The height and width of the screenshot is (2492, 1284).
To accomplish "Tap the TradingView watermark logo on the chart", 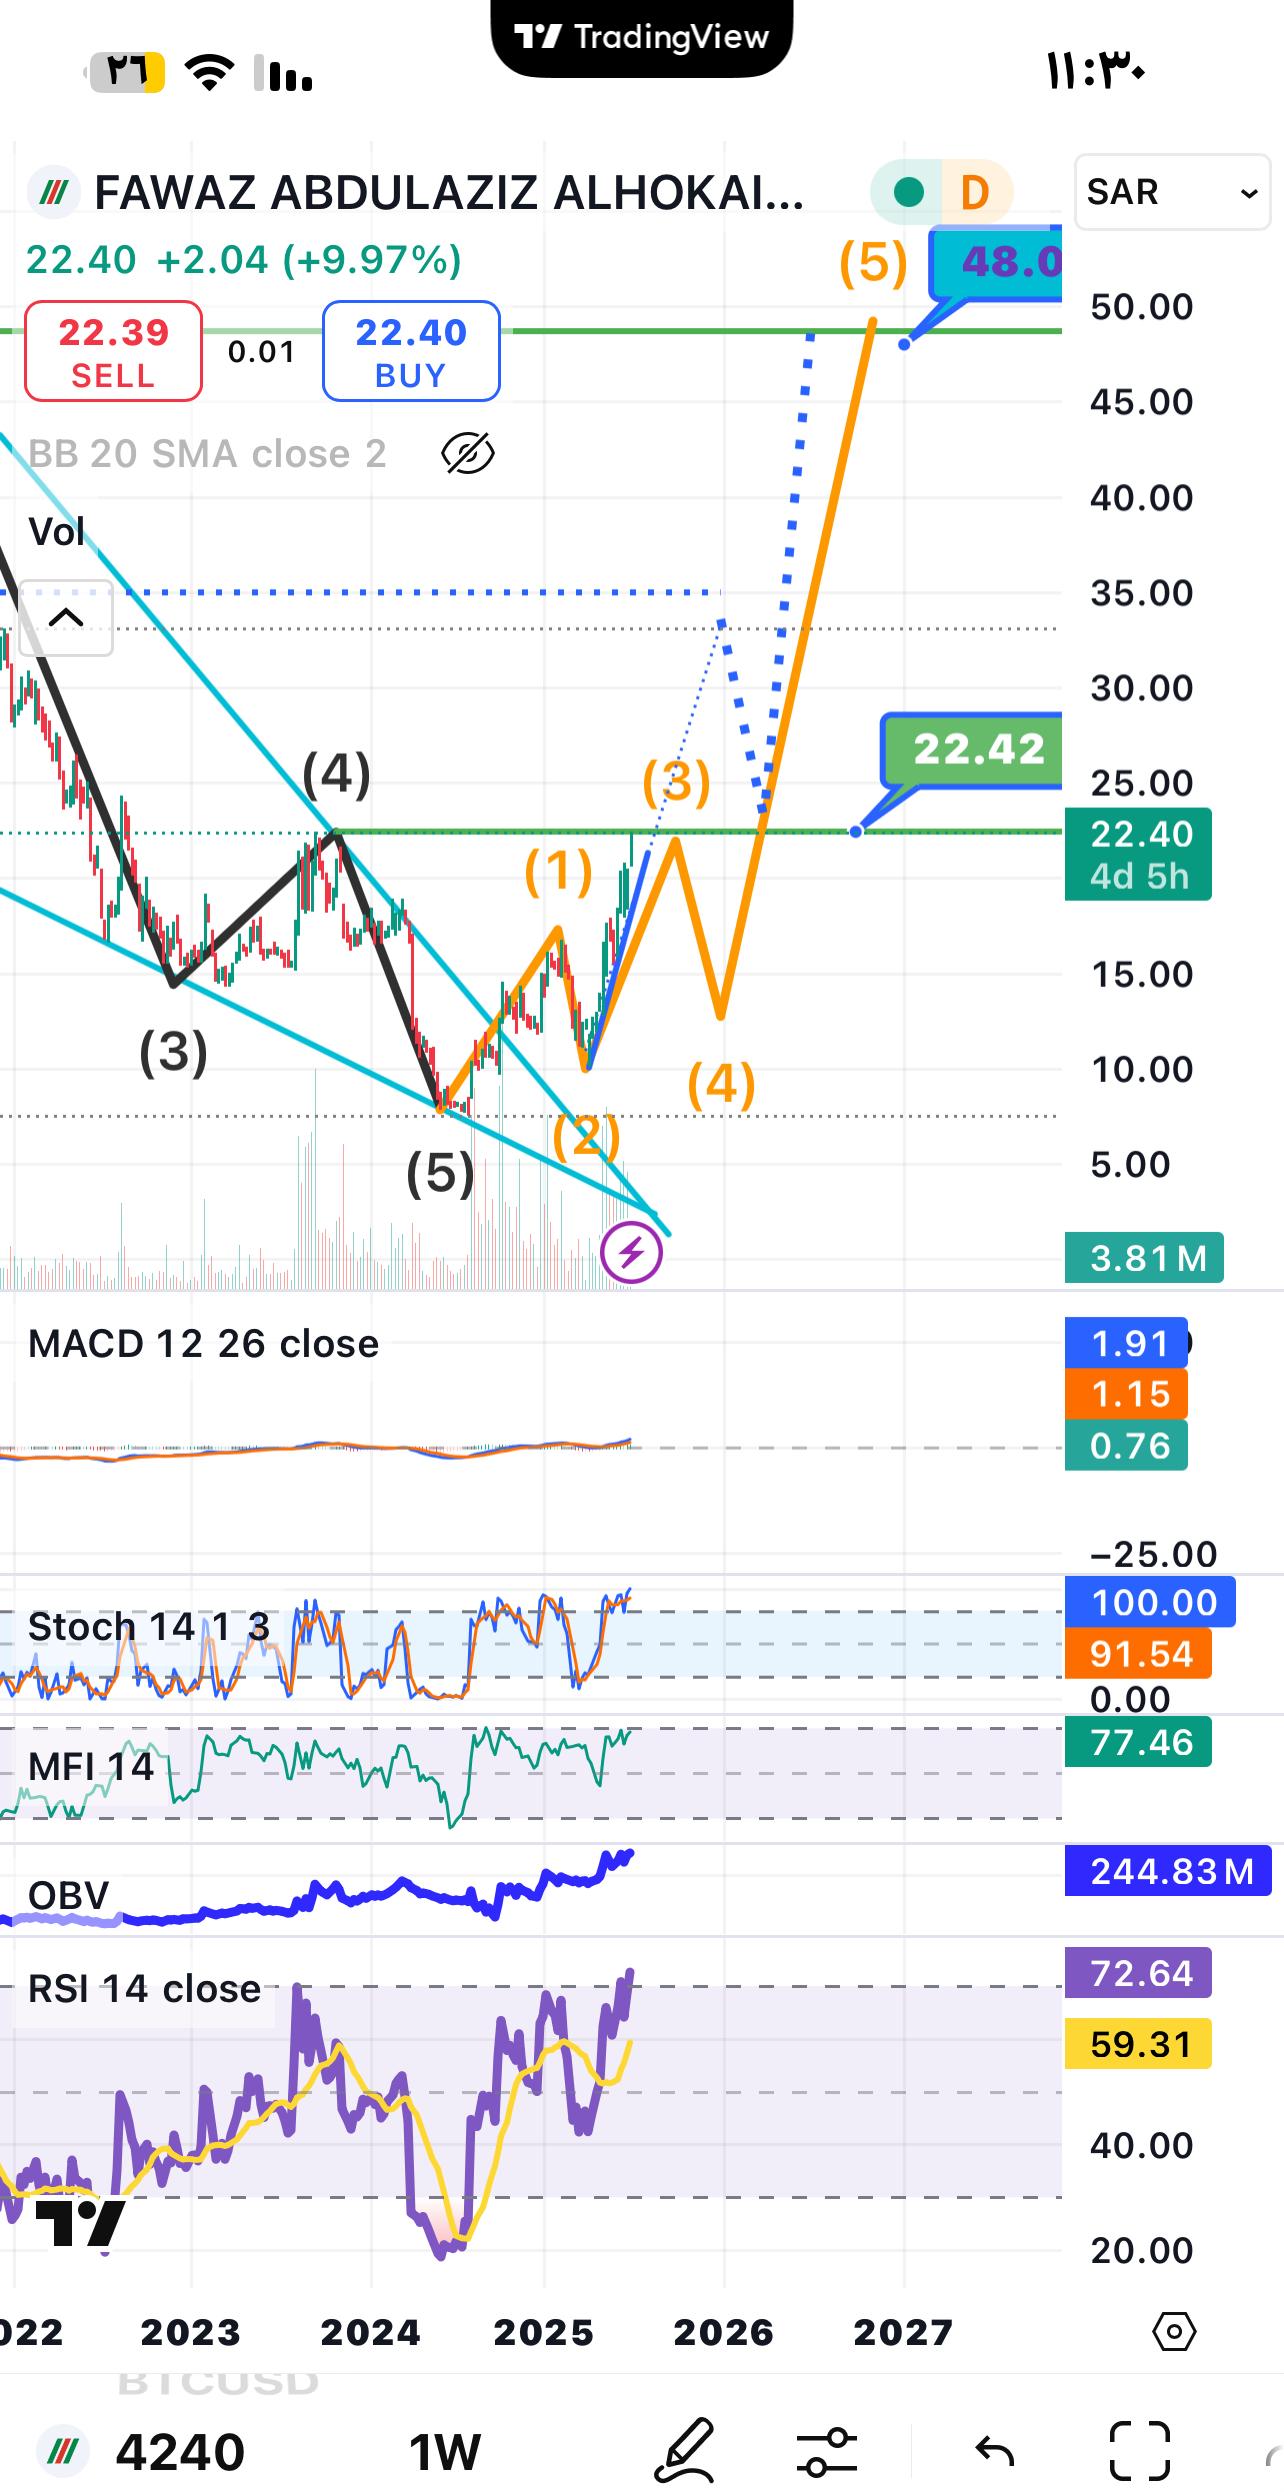I will tap(80, 2222).
